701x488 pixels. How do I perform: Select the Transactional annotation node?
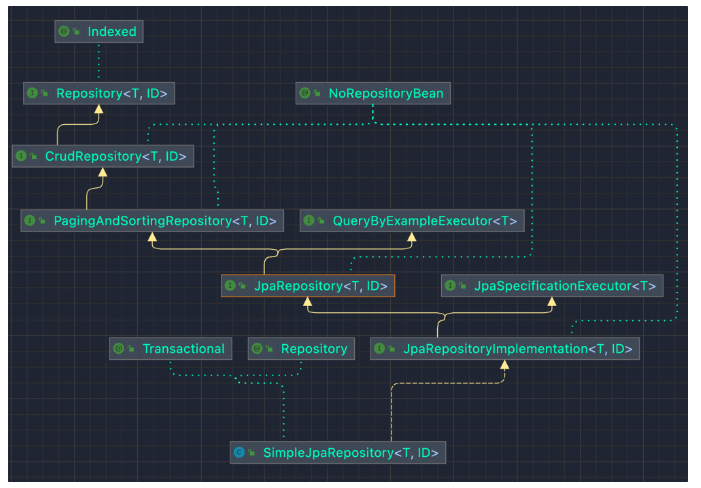tap(170, 349)
